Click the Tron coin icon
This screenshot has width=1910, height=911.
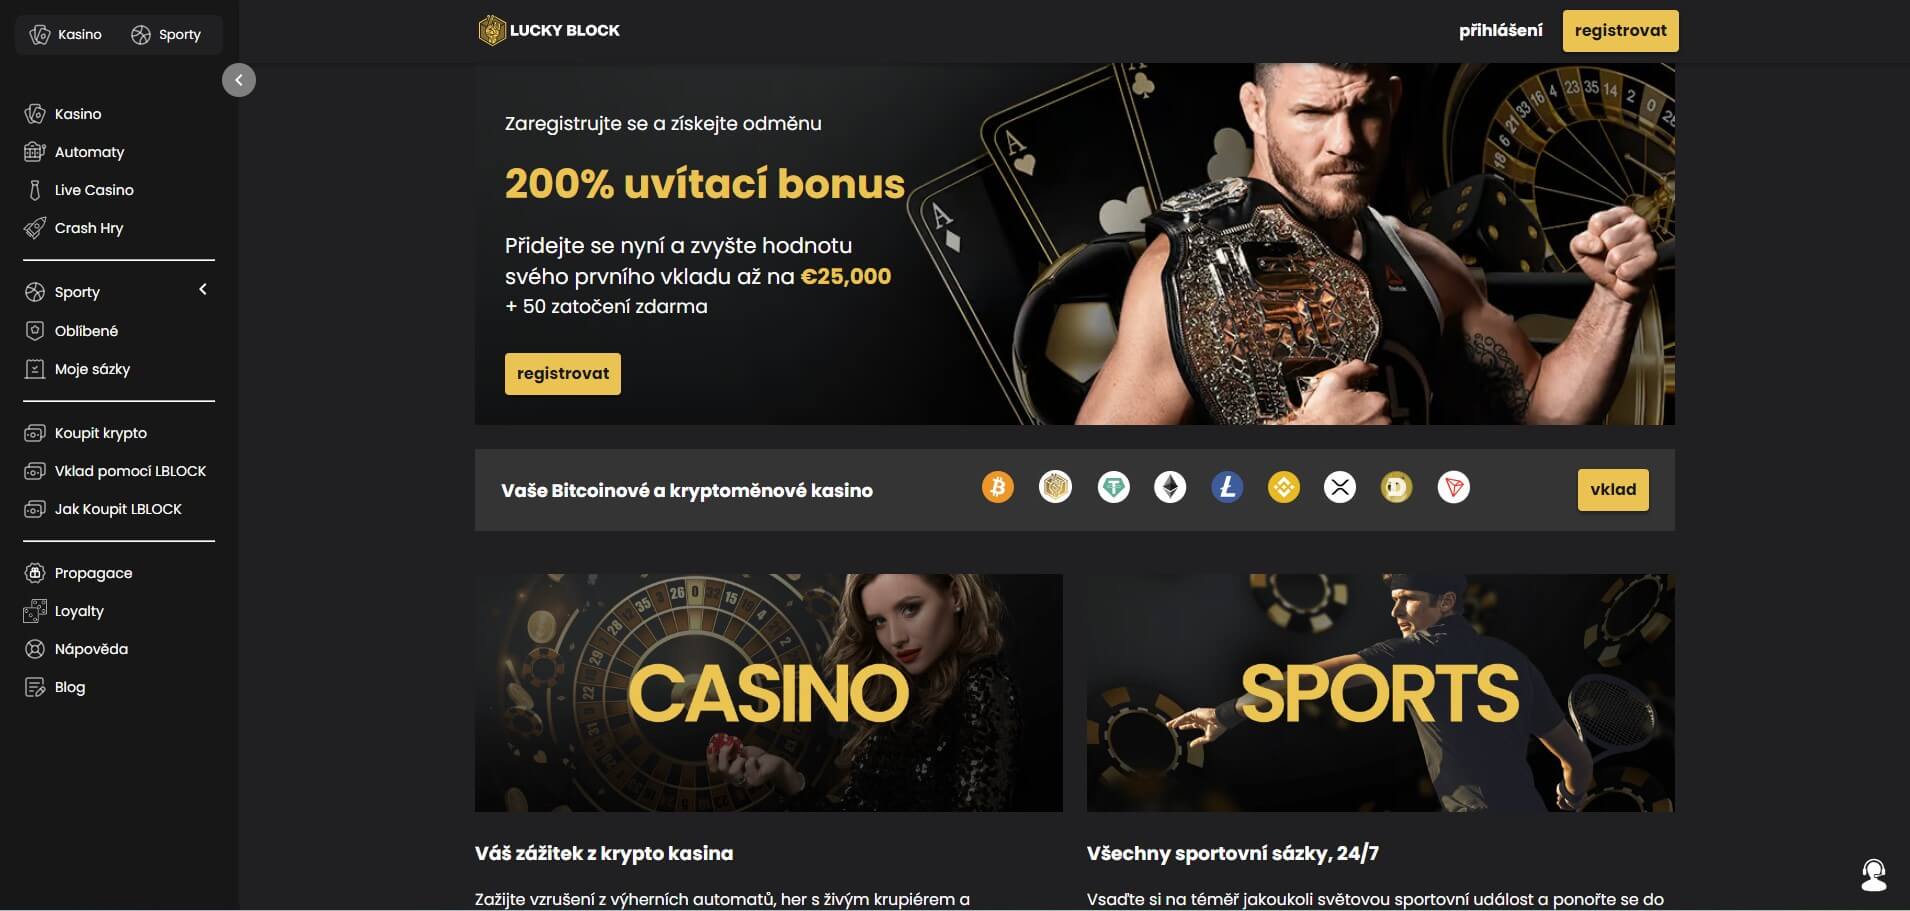[x=1453, y=488]
